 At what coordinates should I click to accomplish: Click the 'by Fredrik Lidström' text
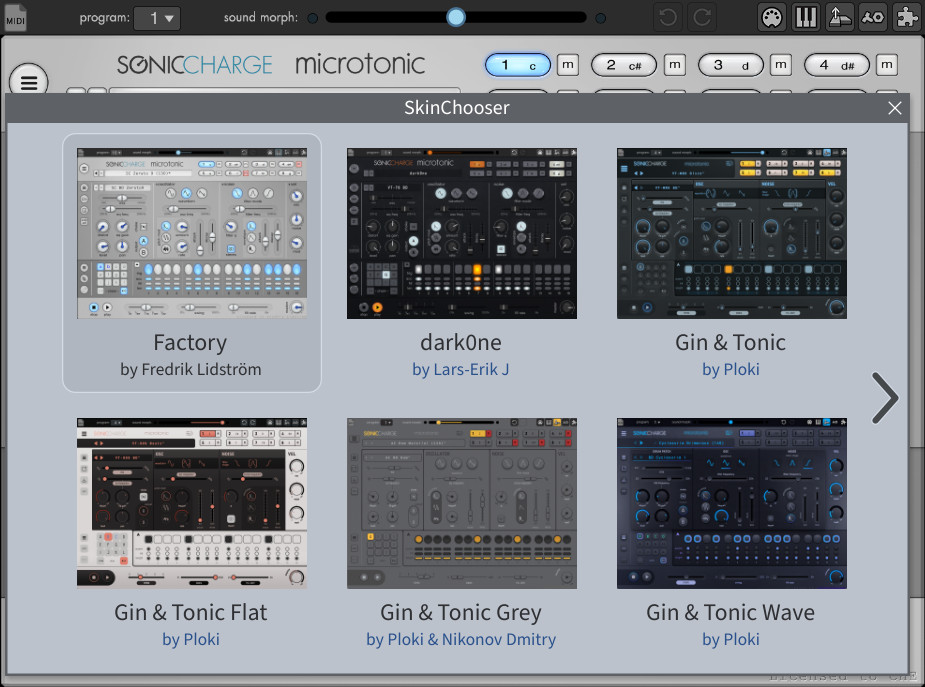(x=191, y=370)
